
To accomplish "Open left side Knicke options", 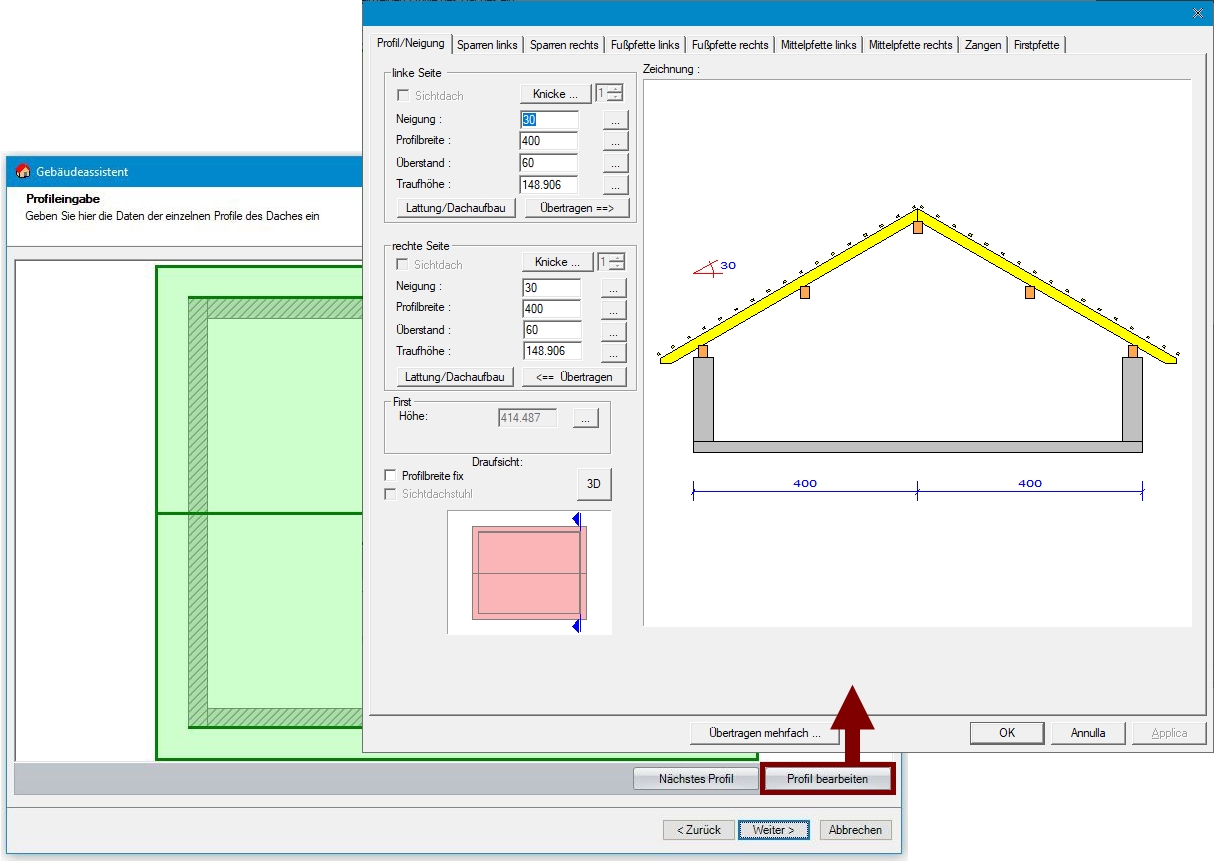I will pos(555,94).
